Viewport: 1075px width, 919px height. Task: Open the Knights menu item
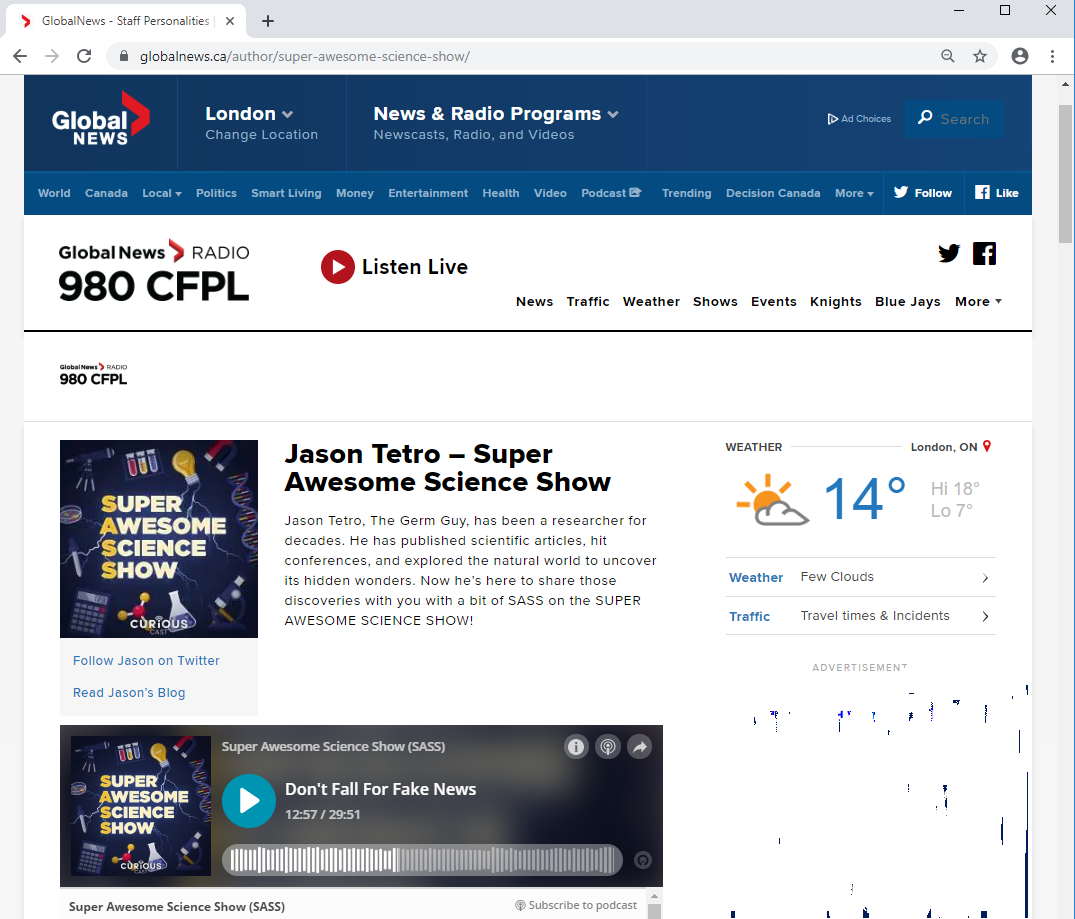click(x=835, y=302)
